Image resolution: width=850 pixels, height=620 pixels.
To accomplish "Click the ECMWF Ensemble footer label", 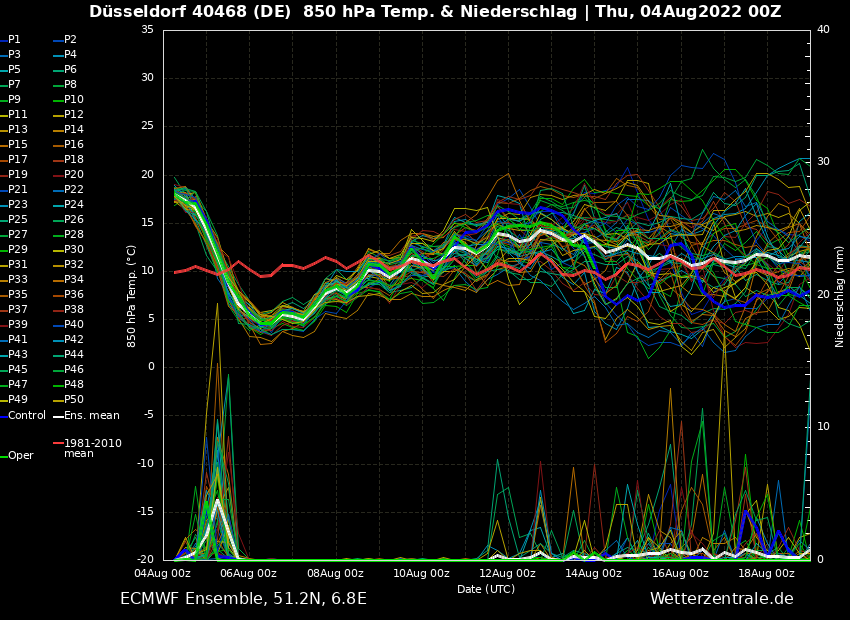I will (x=243, y=599).
